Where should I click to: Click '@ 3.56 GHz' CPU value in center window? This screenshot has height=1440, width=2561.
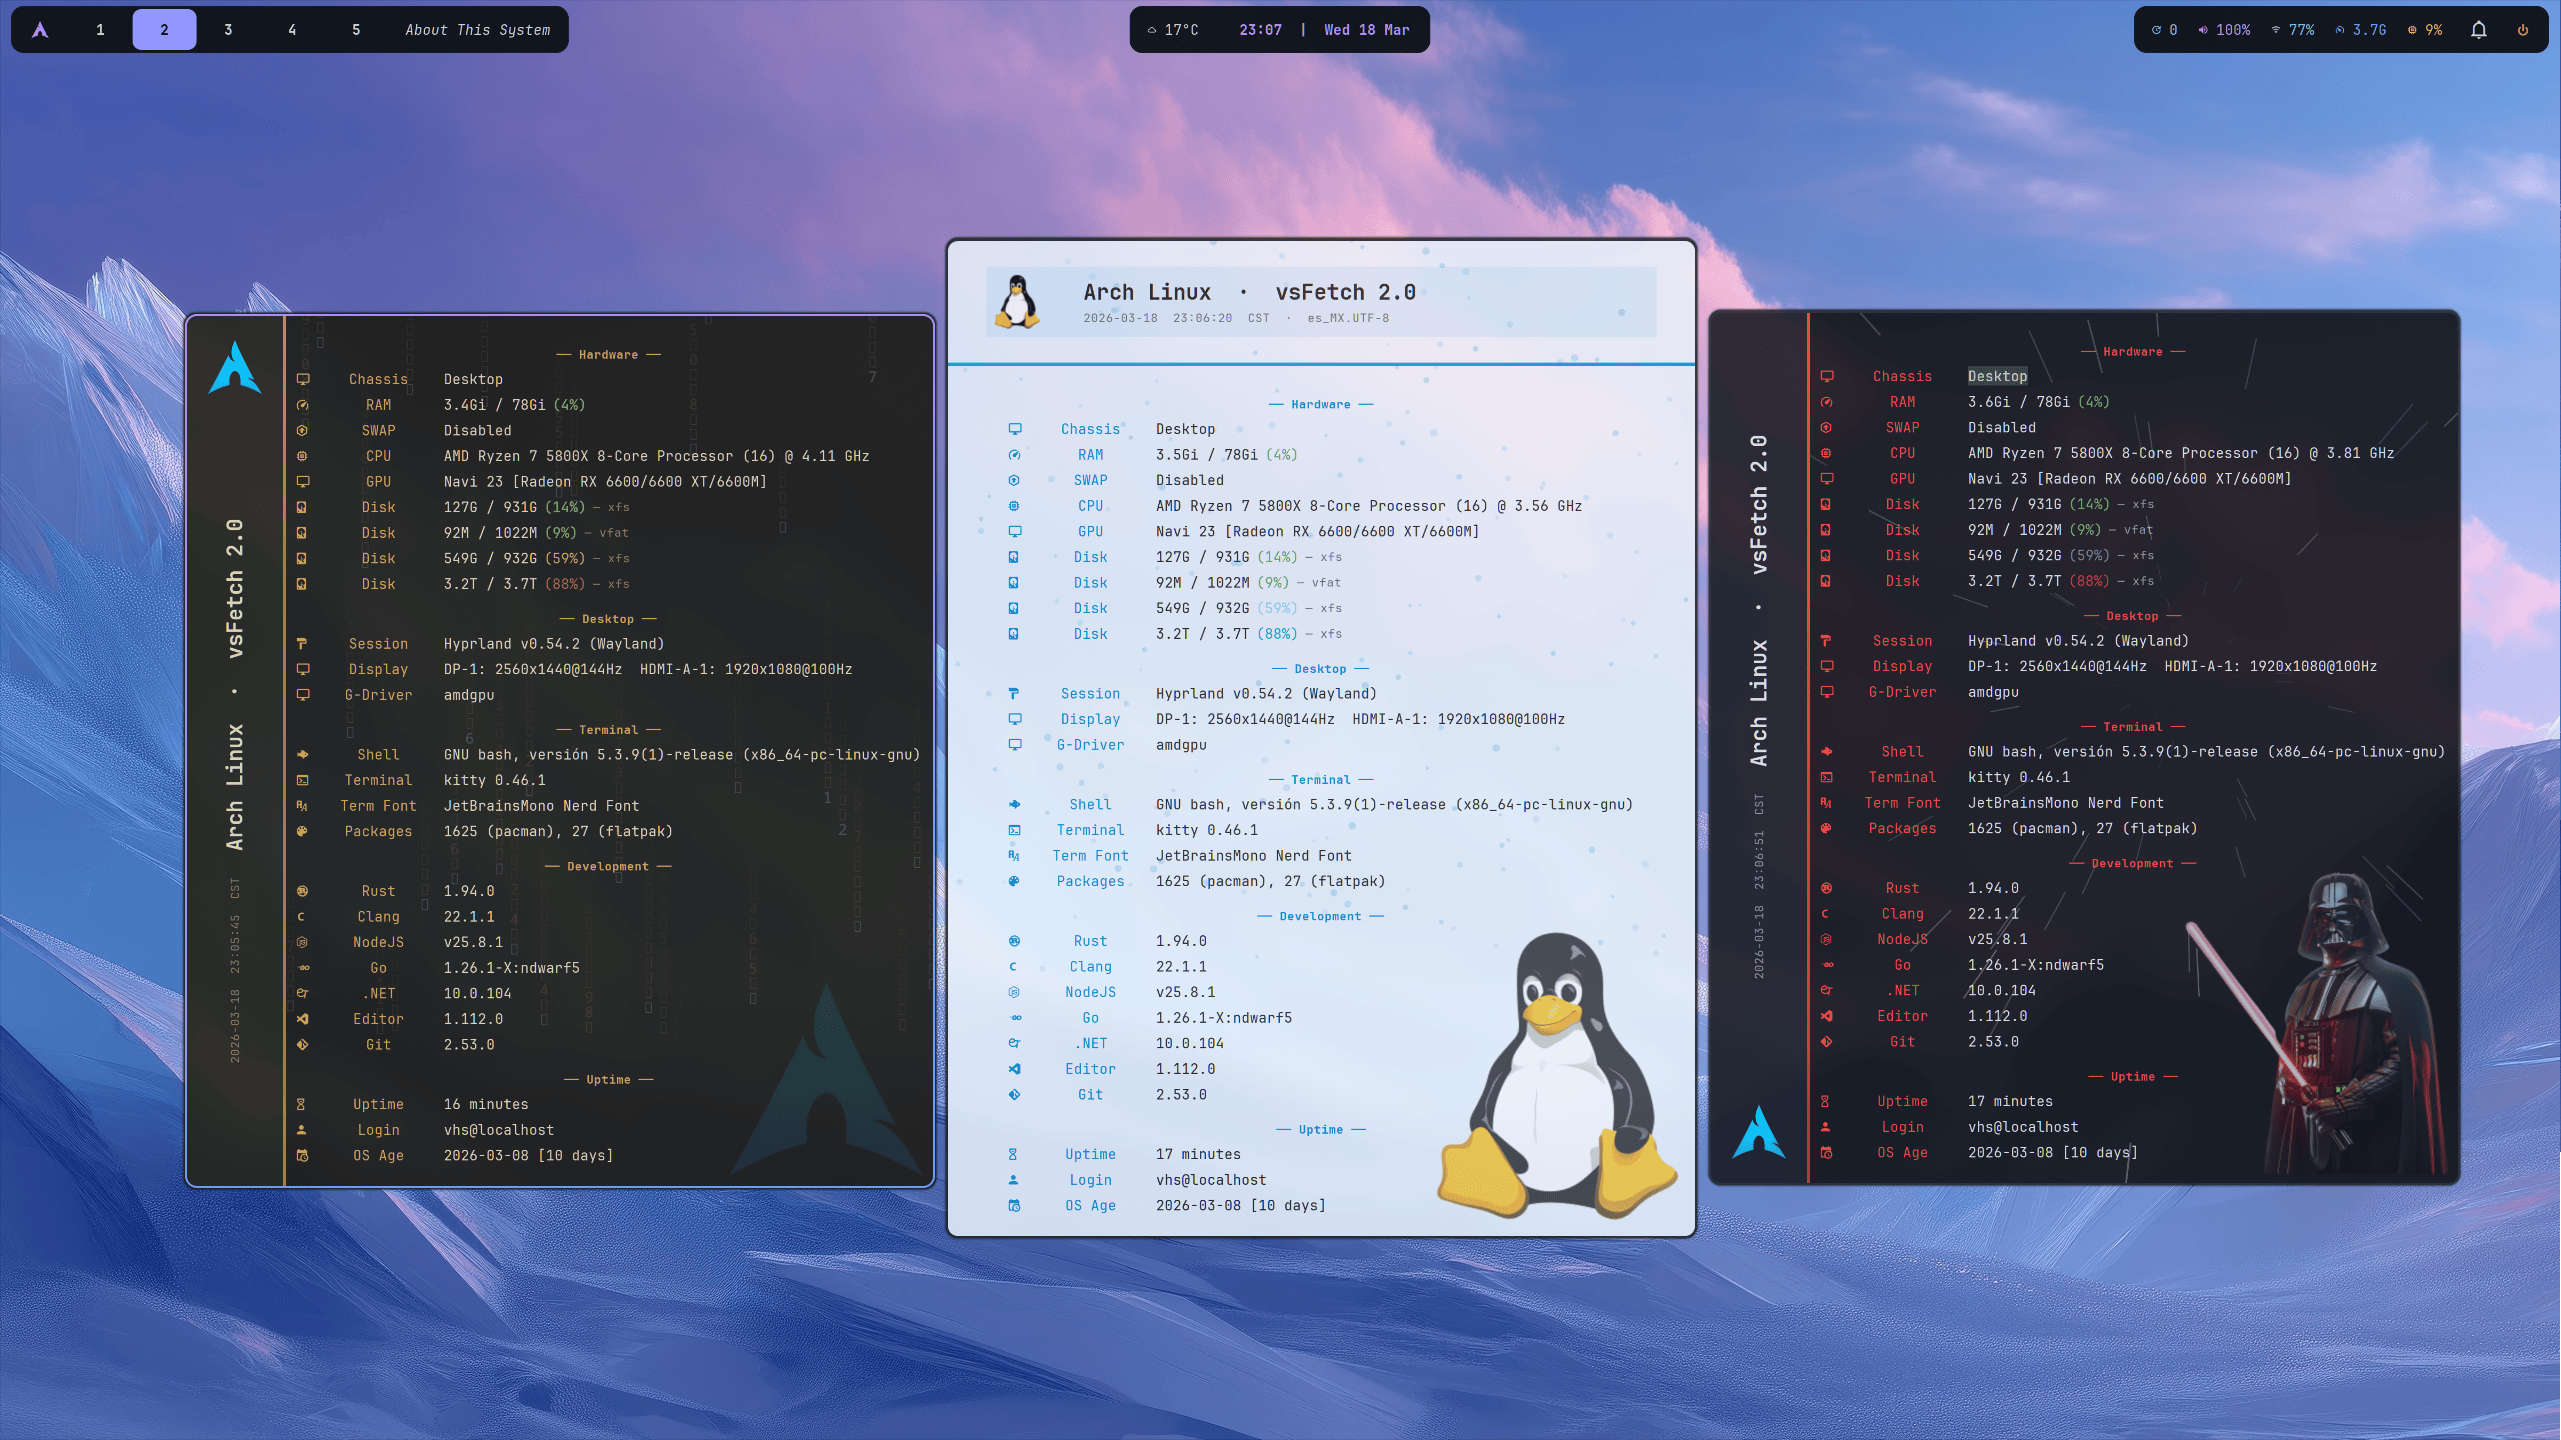tap(1539, 506)
